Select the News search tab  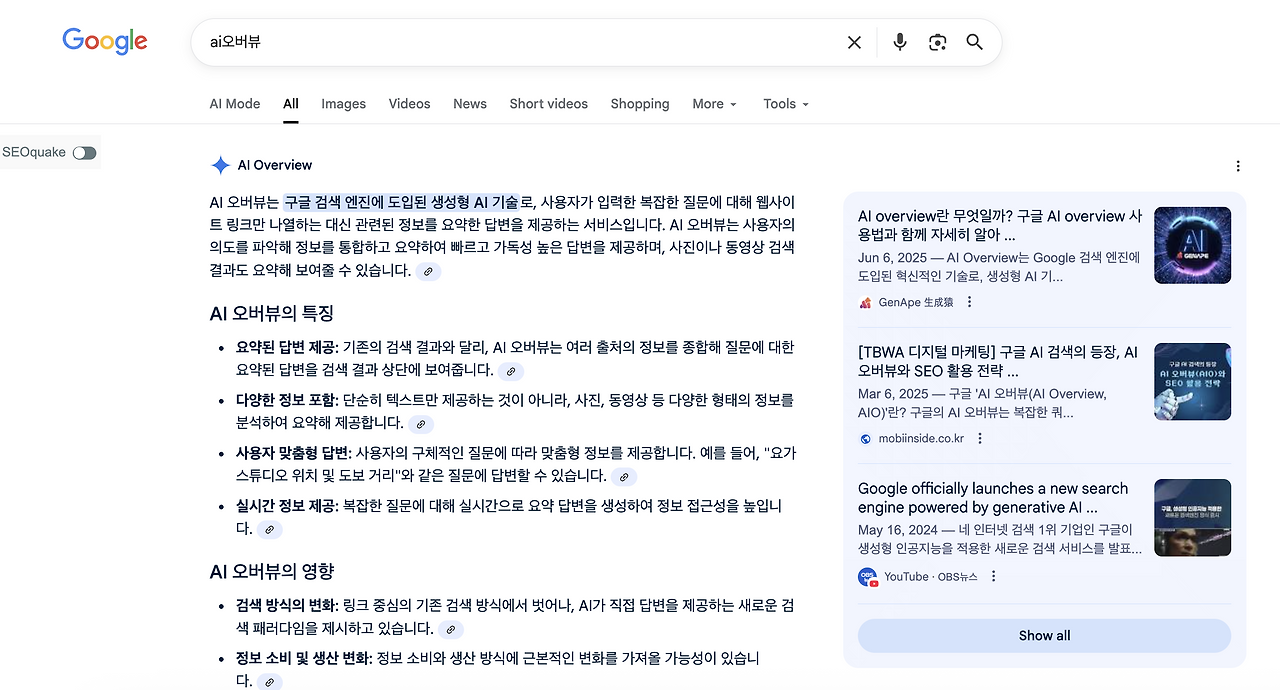470,104
